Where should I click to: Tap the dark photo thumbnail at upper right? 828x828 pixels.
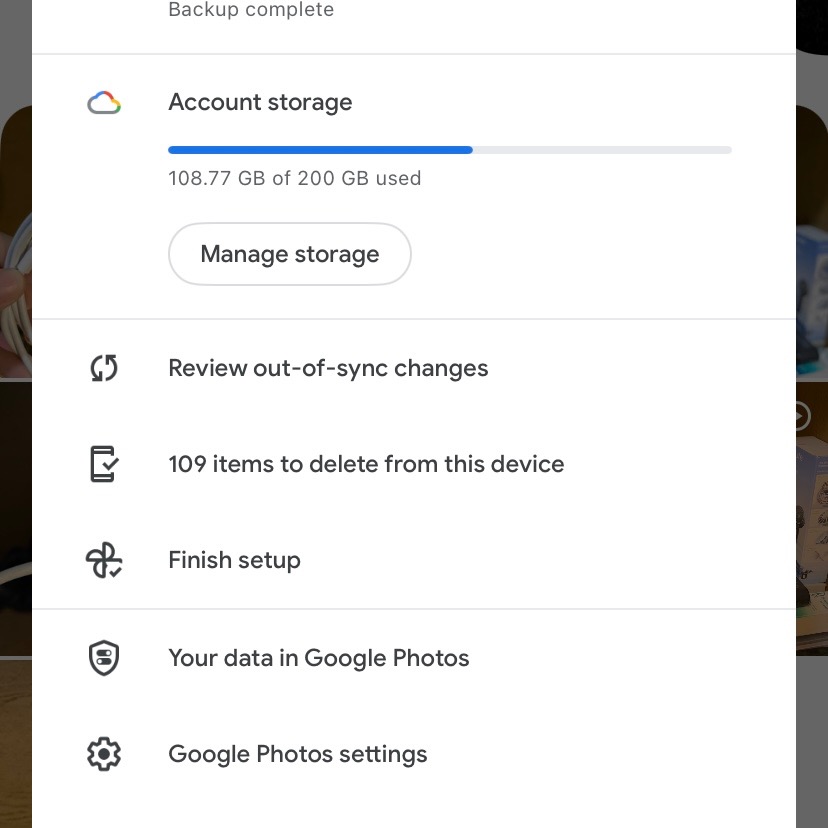pos(812,25)
